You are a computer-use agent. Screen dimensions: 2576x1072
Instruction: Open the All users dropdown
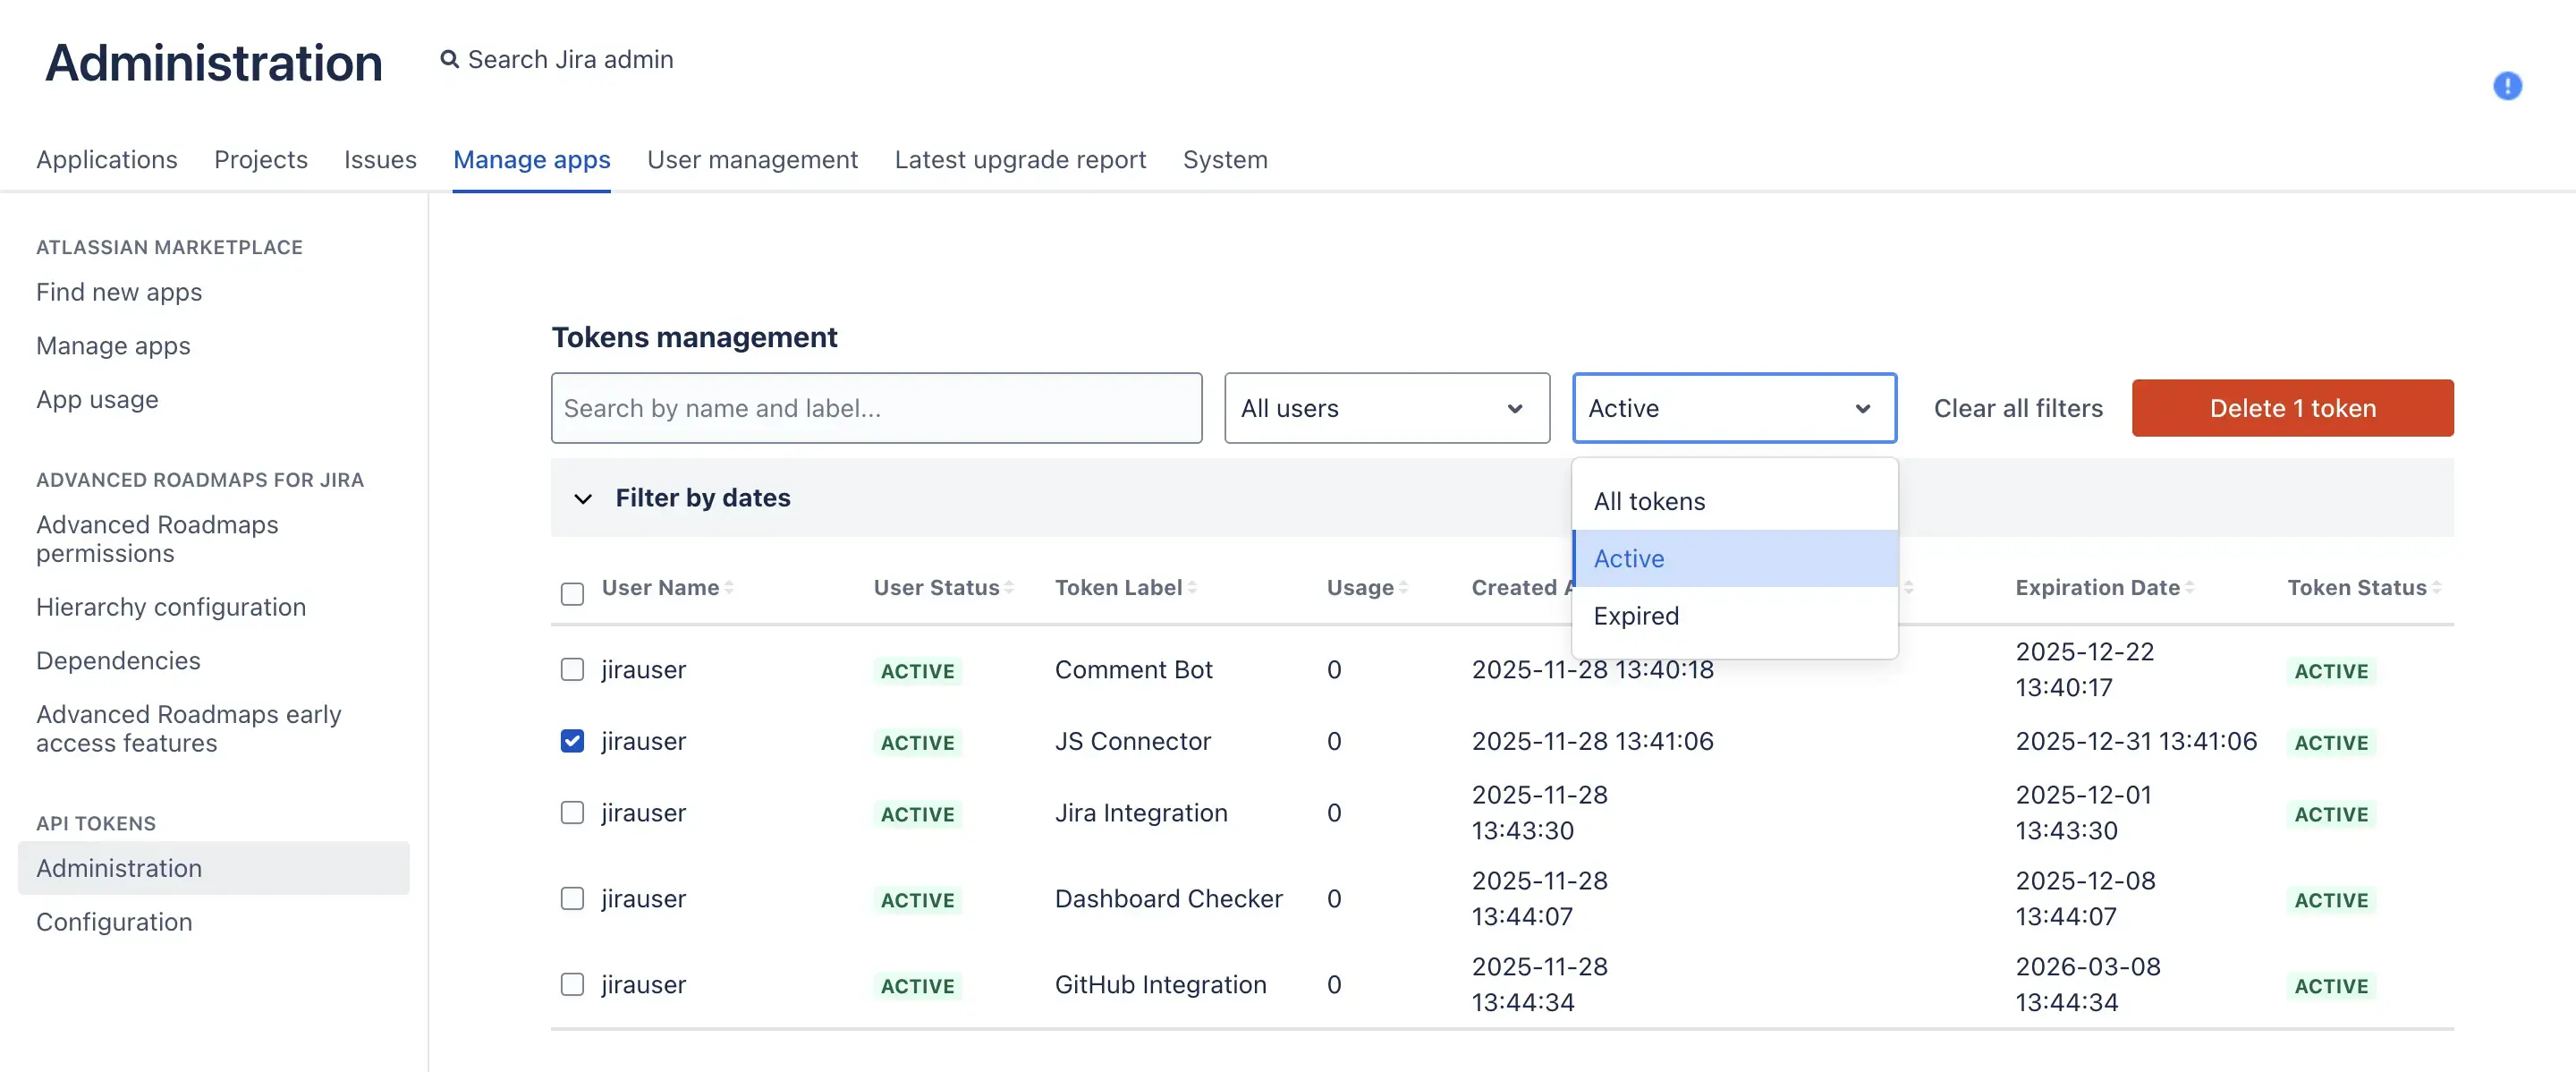pyautogui.click(x=1387, y=408)
